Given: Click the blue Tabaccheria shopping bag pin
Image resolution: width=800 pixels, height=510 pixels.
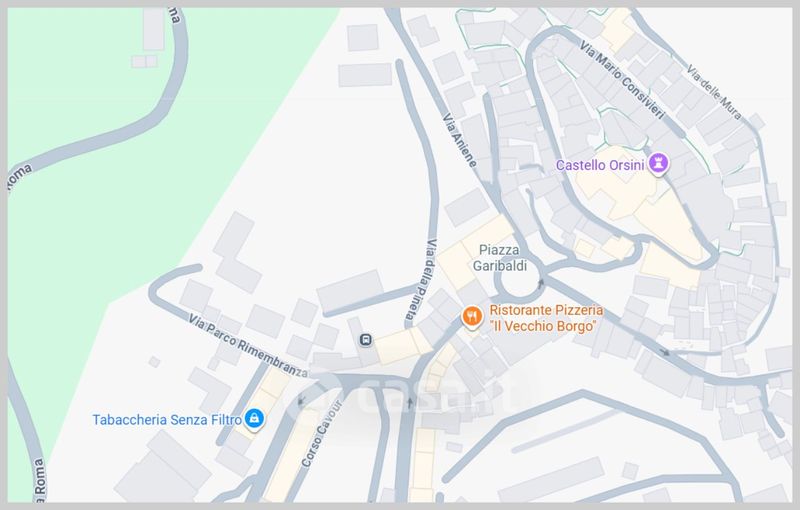Looking at the screenshot, I should [254, 419].
